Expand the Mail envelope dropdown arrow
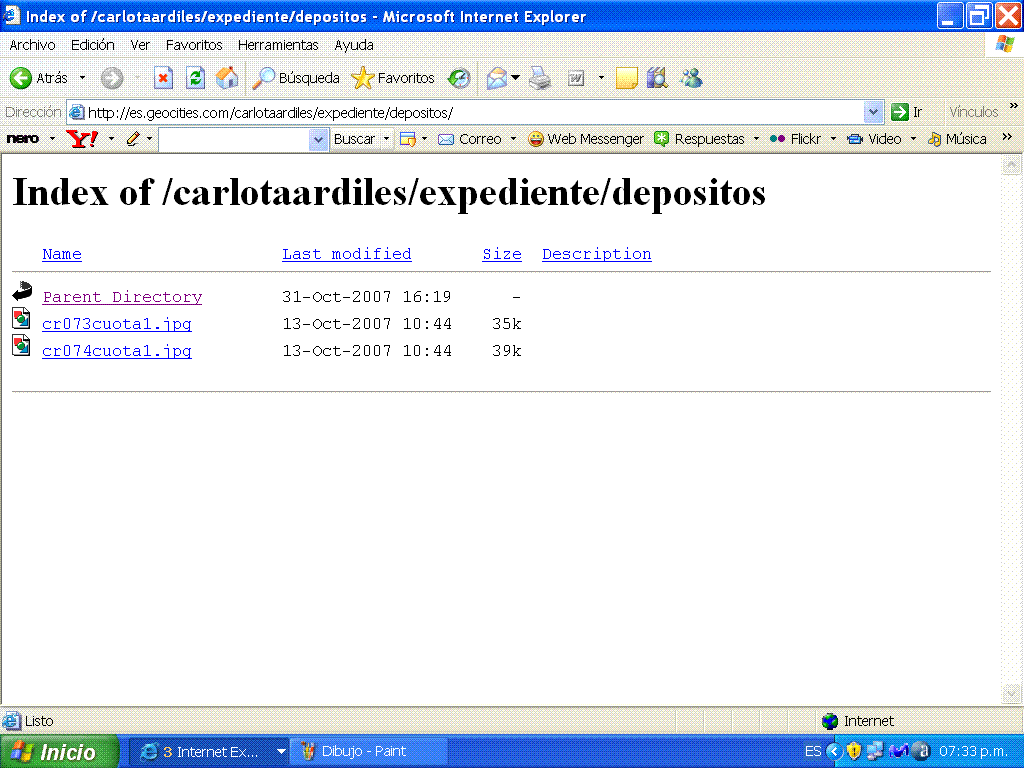1024x768 pixels. click(515, 78)
